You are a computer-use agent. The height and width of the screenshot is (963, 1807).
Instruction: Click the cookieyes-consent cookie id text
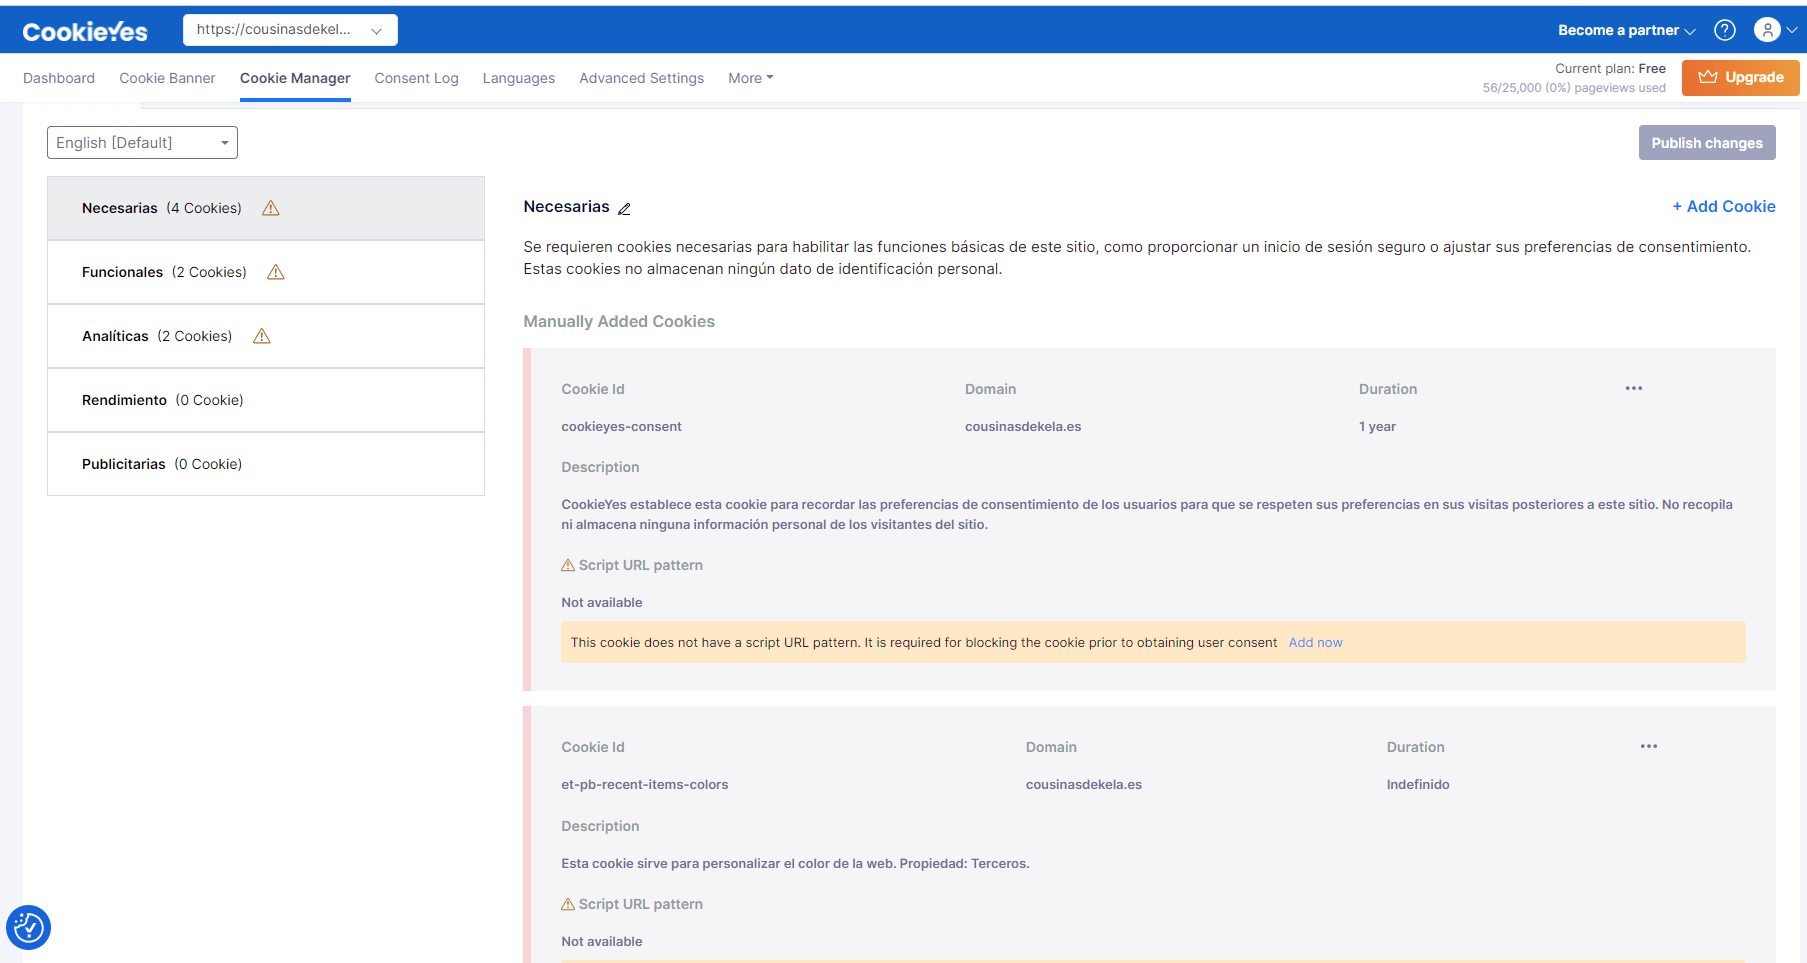point(621,427)
